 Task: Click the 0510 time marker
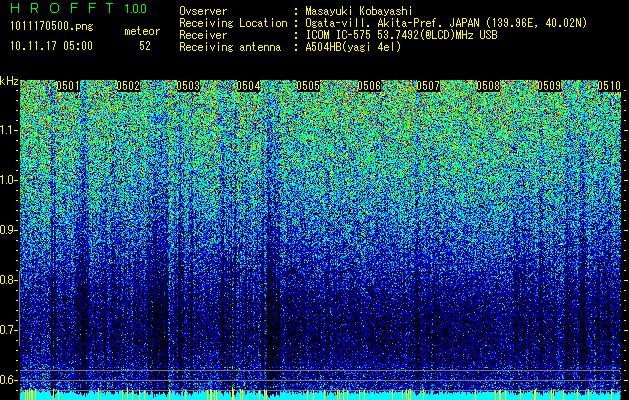[x=609, y=86]
